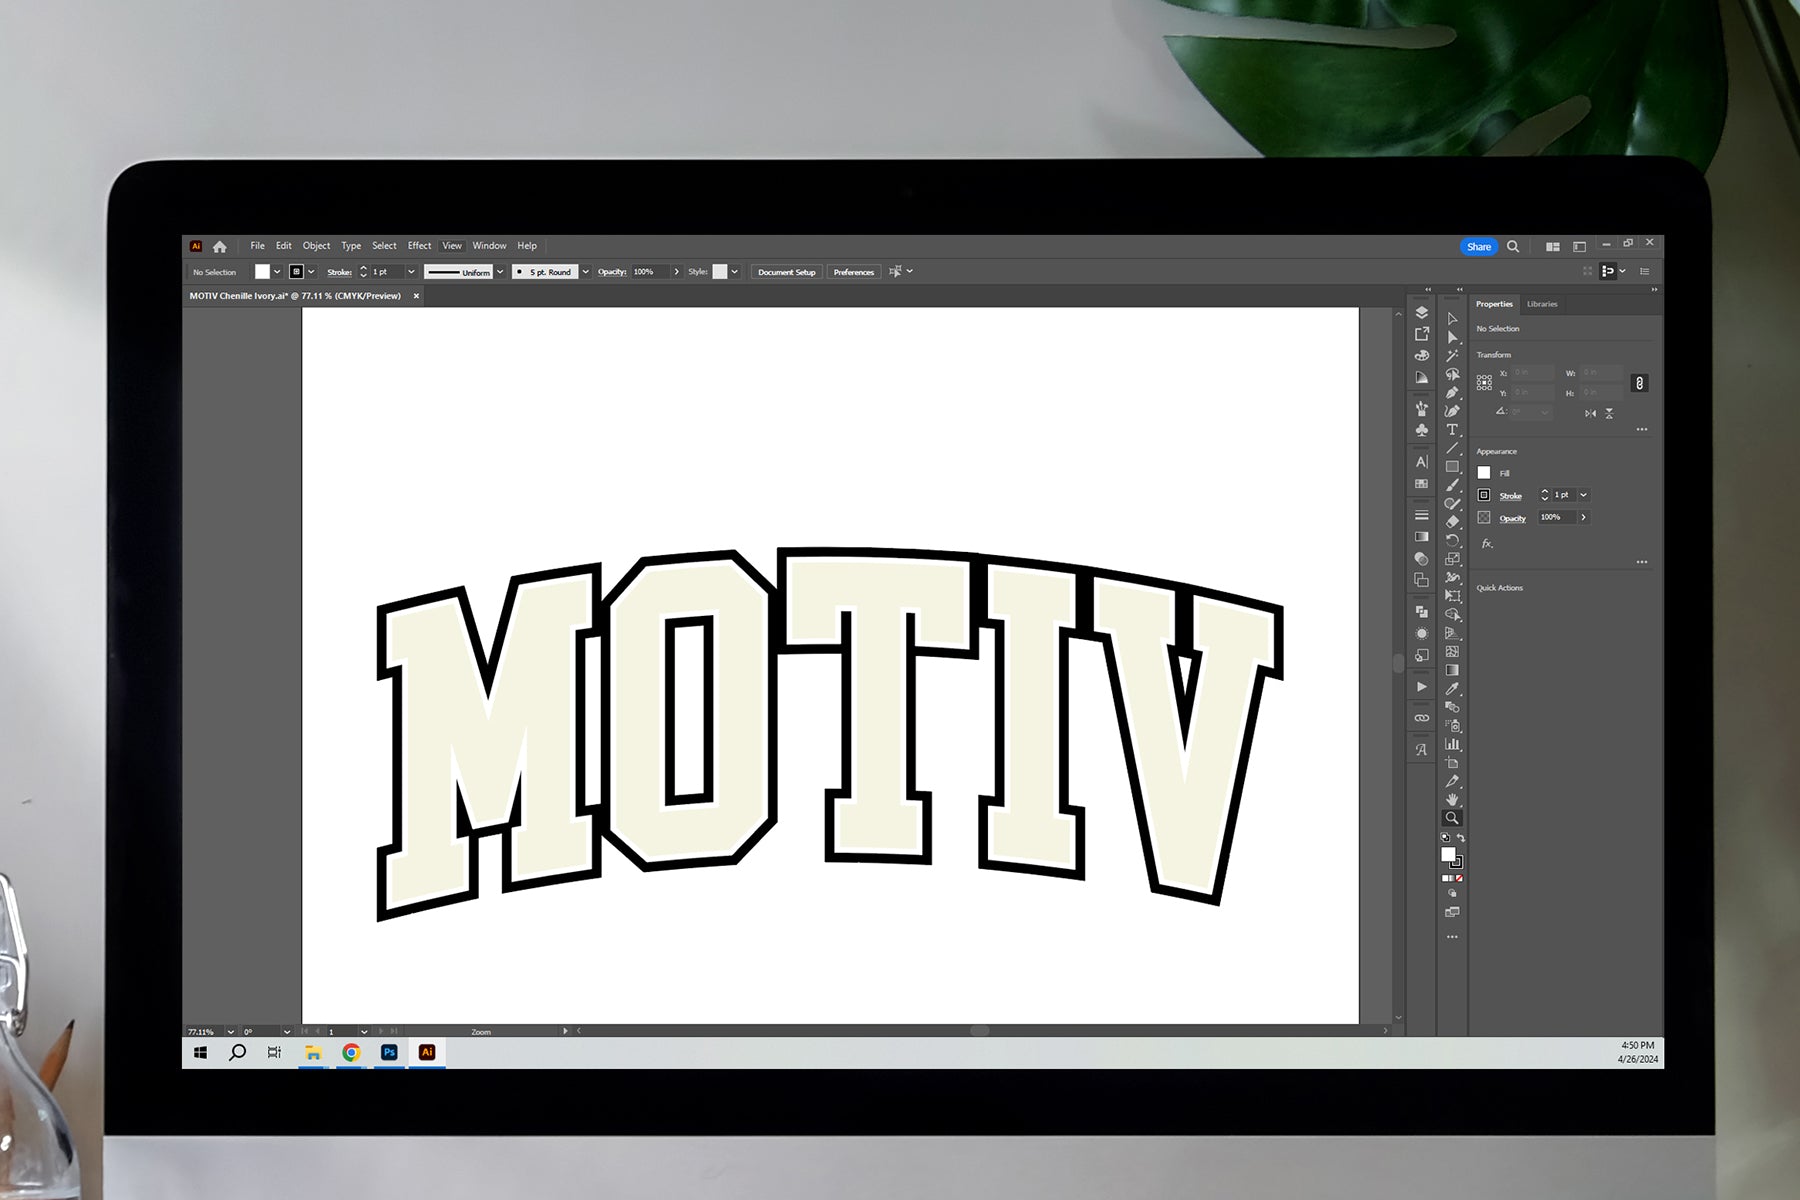Click the Home icon in the menu bar
The image size is (1800, 1200).
click(x=220, y=247)
